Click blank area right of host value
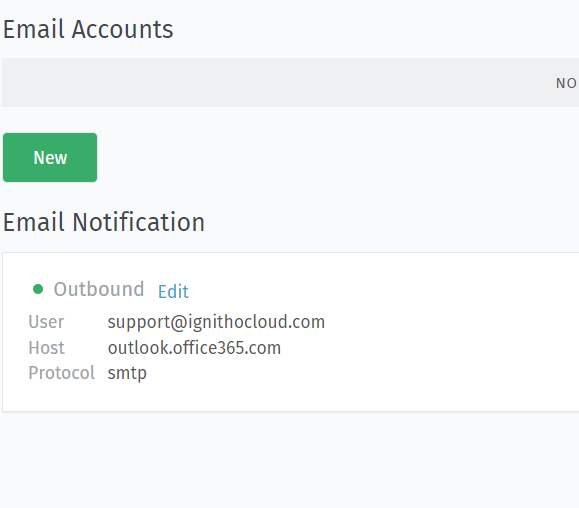 tap(425, 348)
